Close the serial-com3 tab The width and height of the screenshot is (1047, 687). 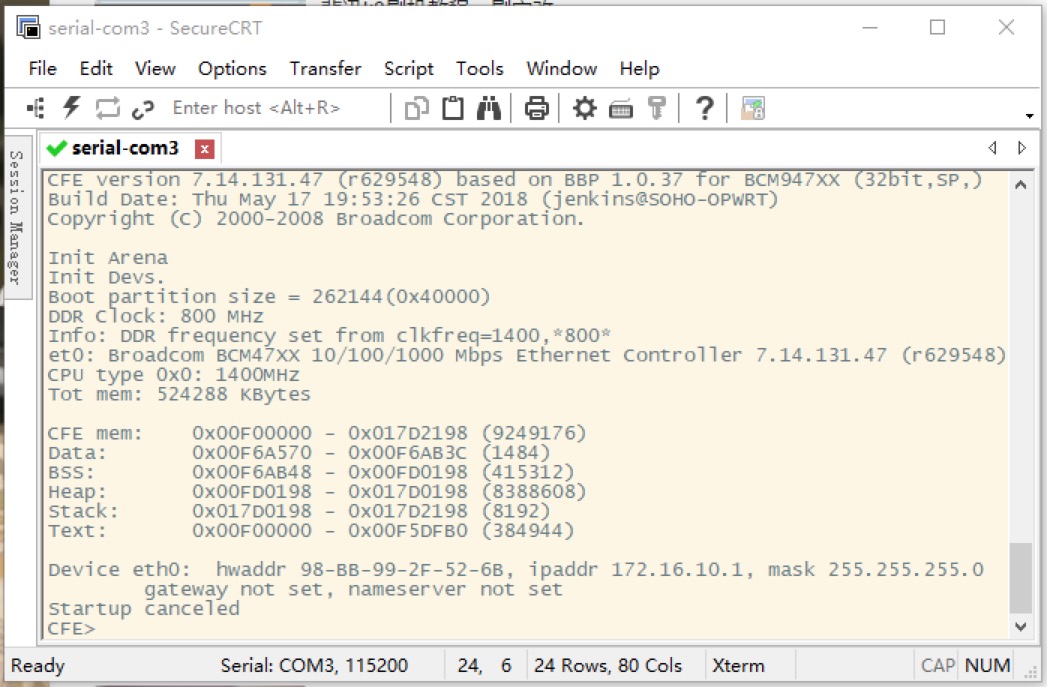[204, 149]
